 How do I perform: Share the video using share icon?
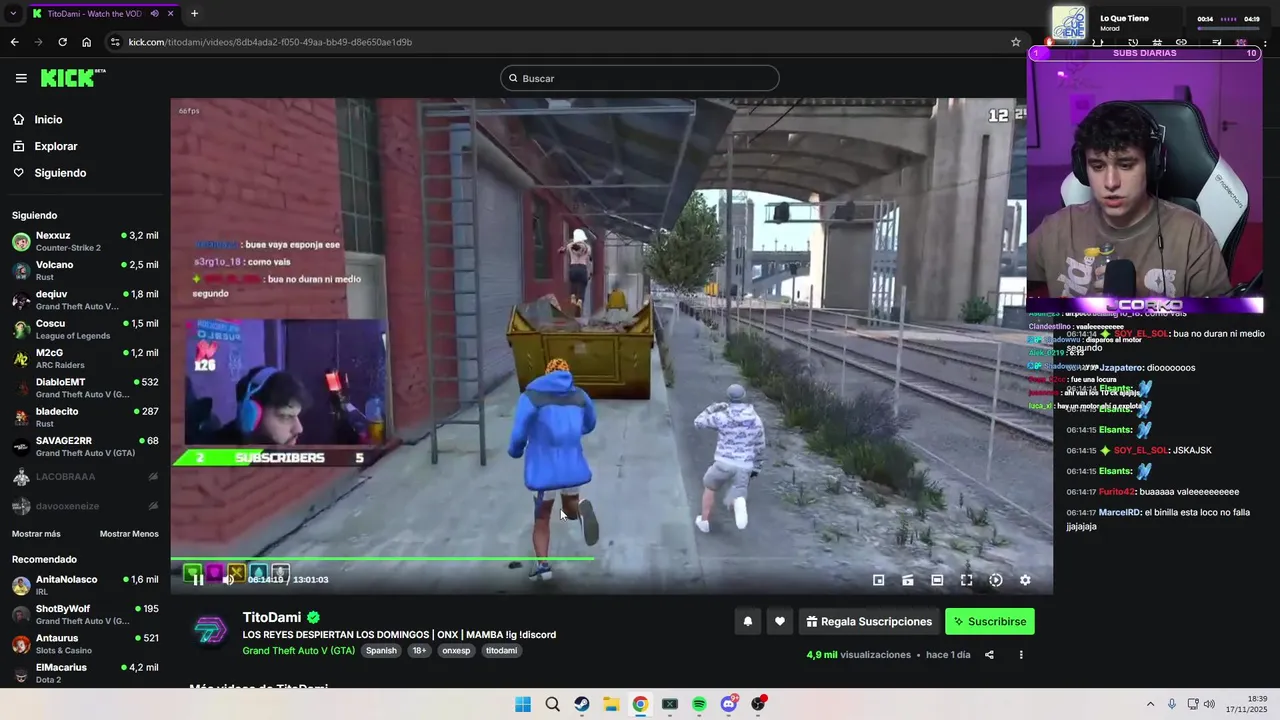pyautogui.click(x=989, y=655)
